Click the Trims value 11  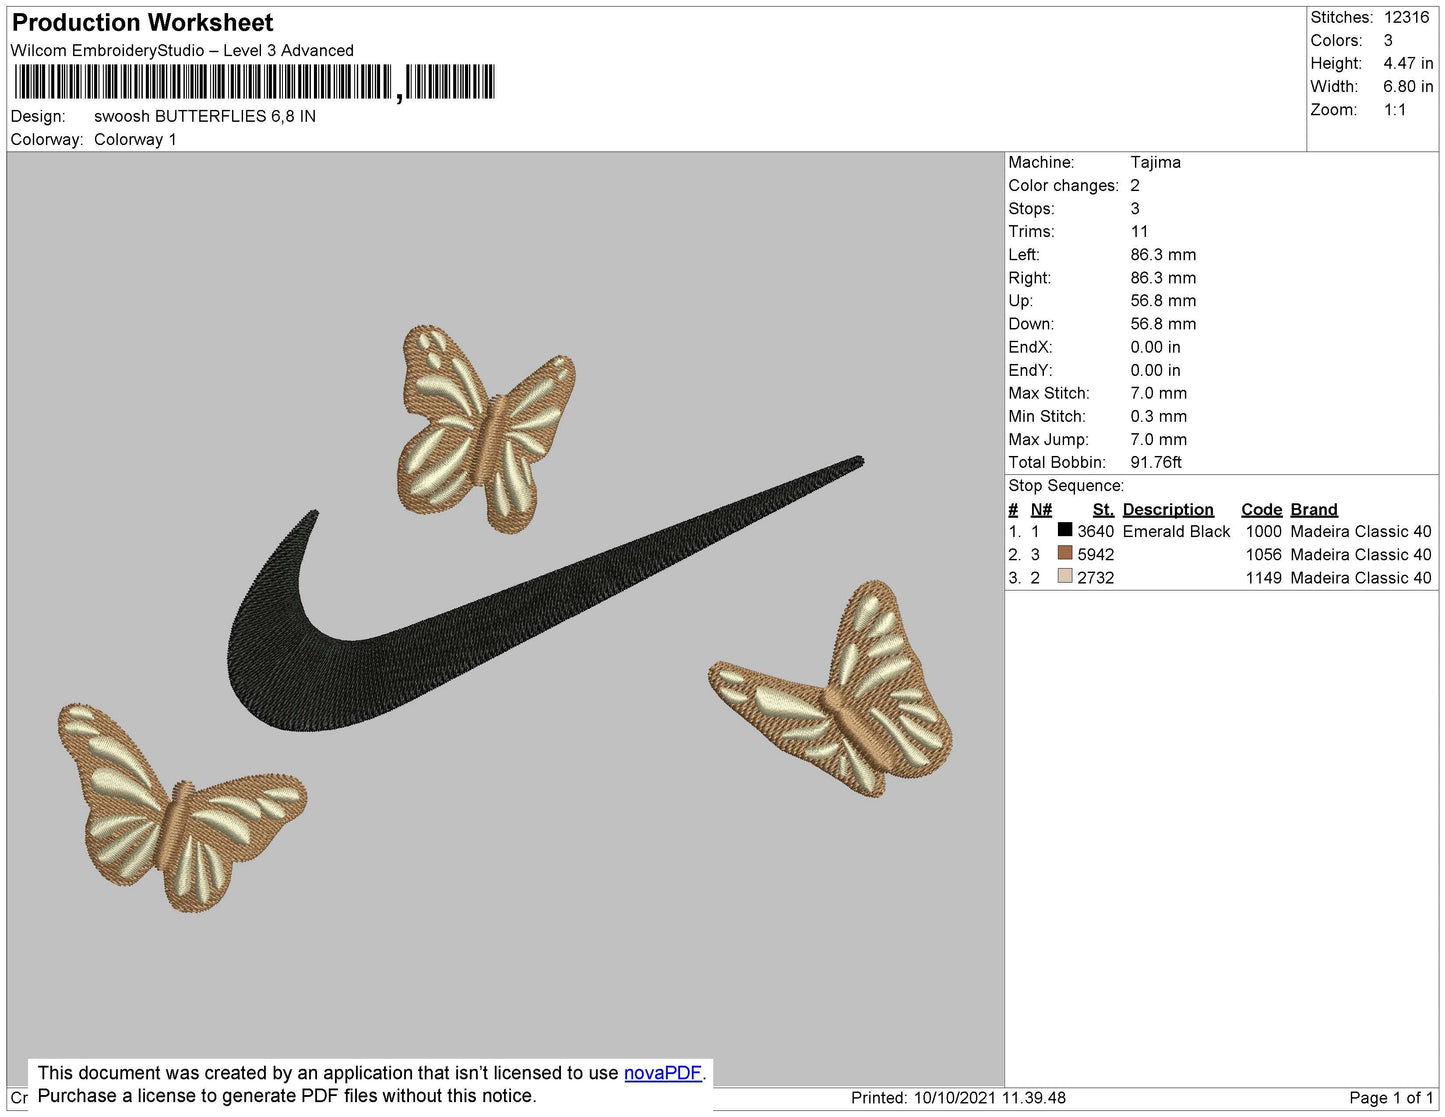(x=1139, y=231)
